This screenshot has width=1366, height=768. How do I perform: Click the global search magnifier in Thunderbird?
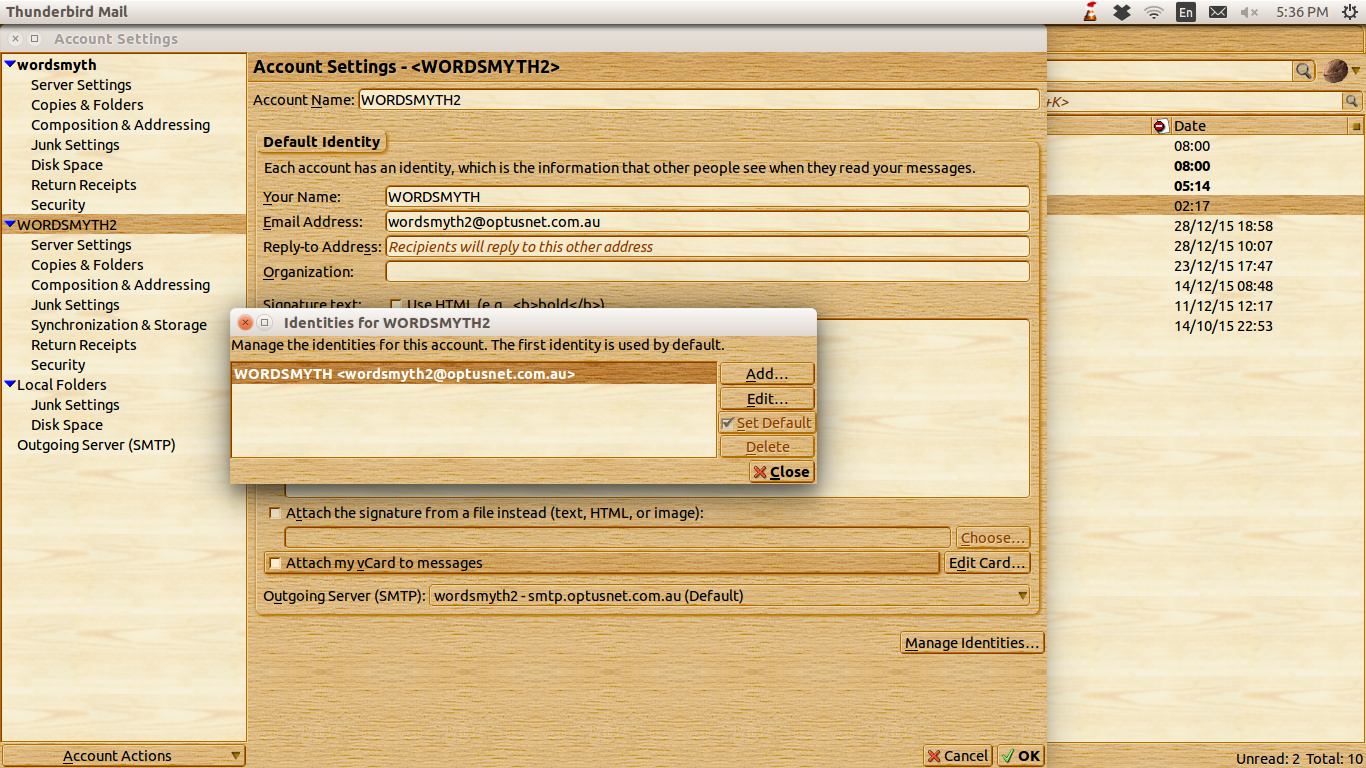tap(1303, 70)
